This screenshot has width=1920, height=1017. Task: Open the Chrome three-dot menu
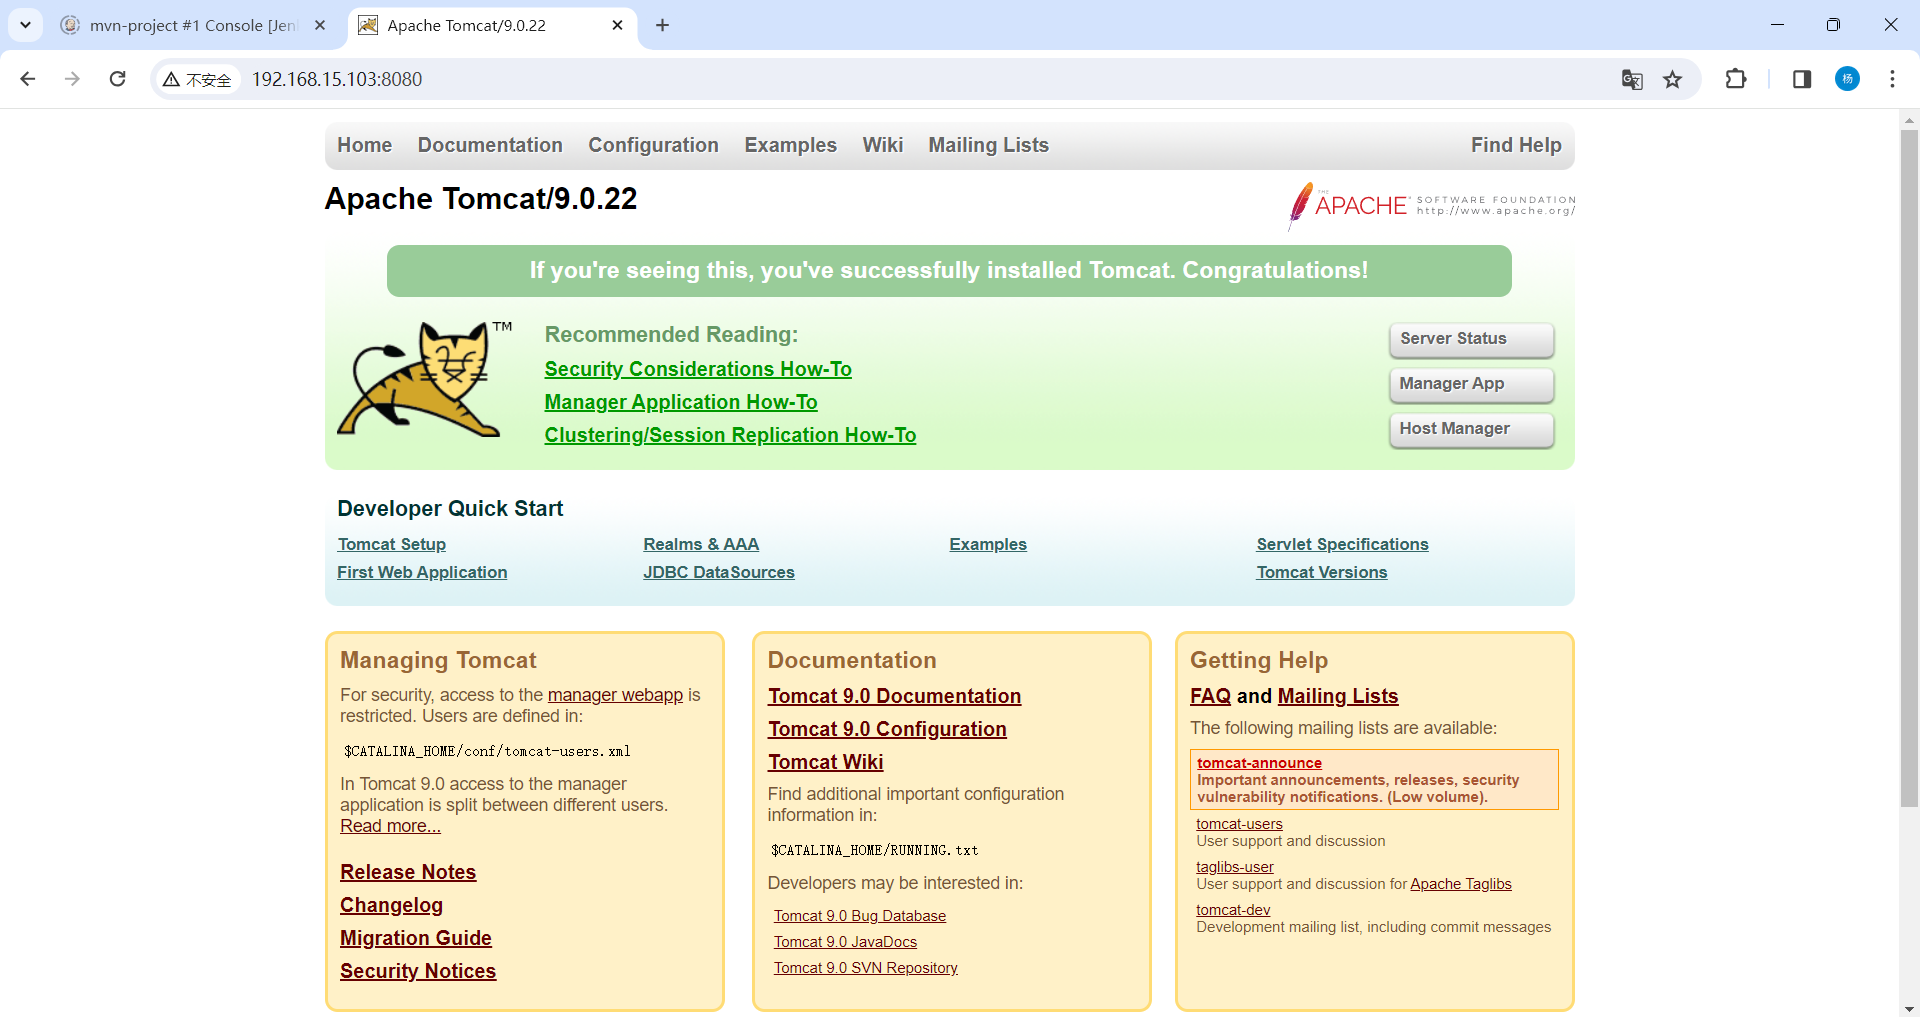[1892, 79]
